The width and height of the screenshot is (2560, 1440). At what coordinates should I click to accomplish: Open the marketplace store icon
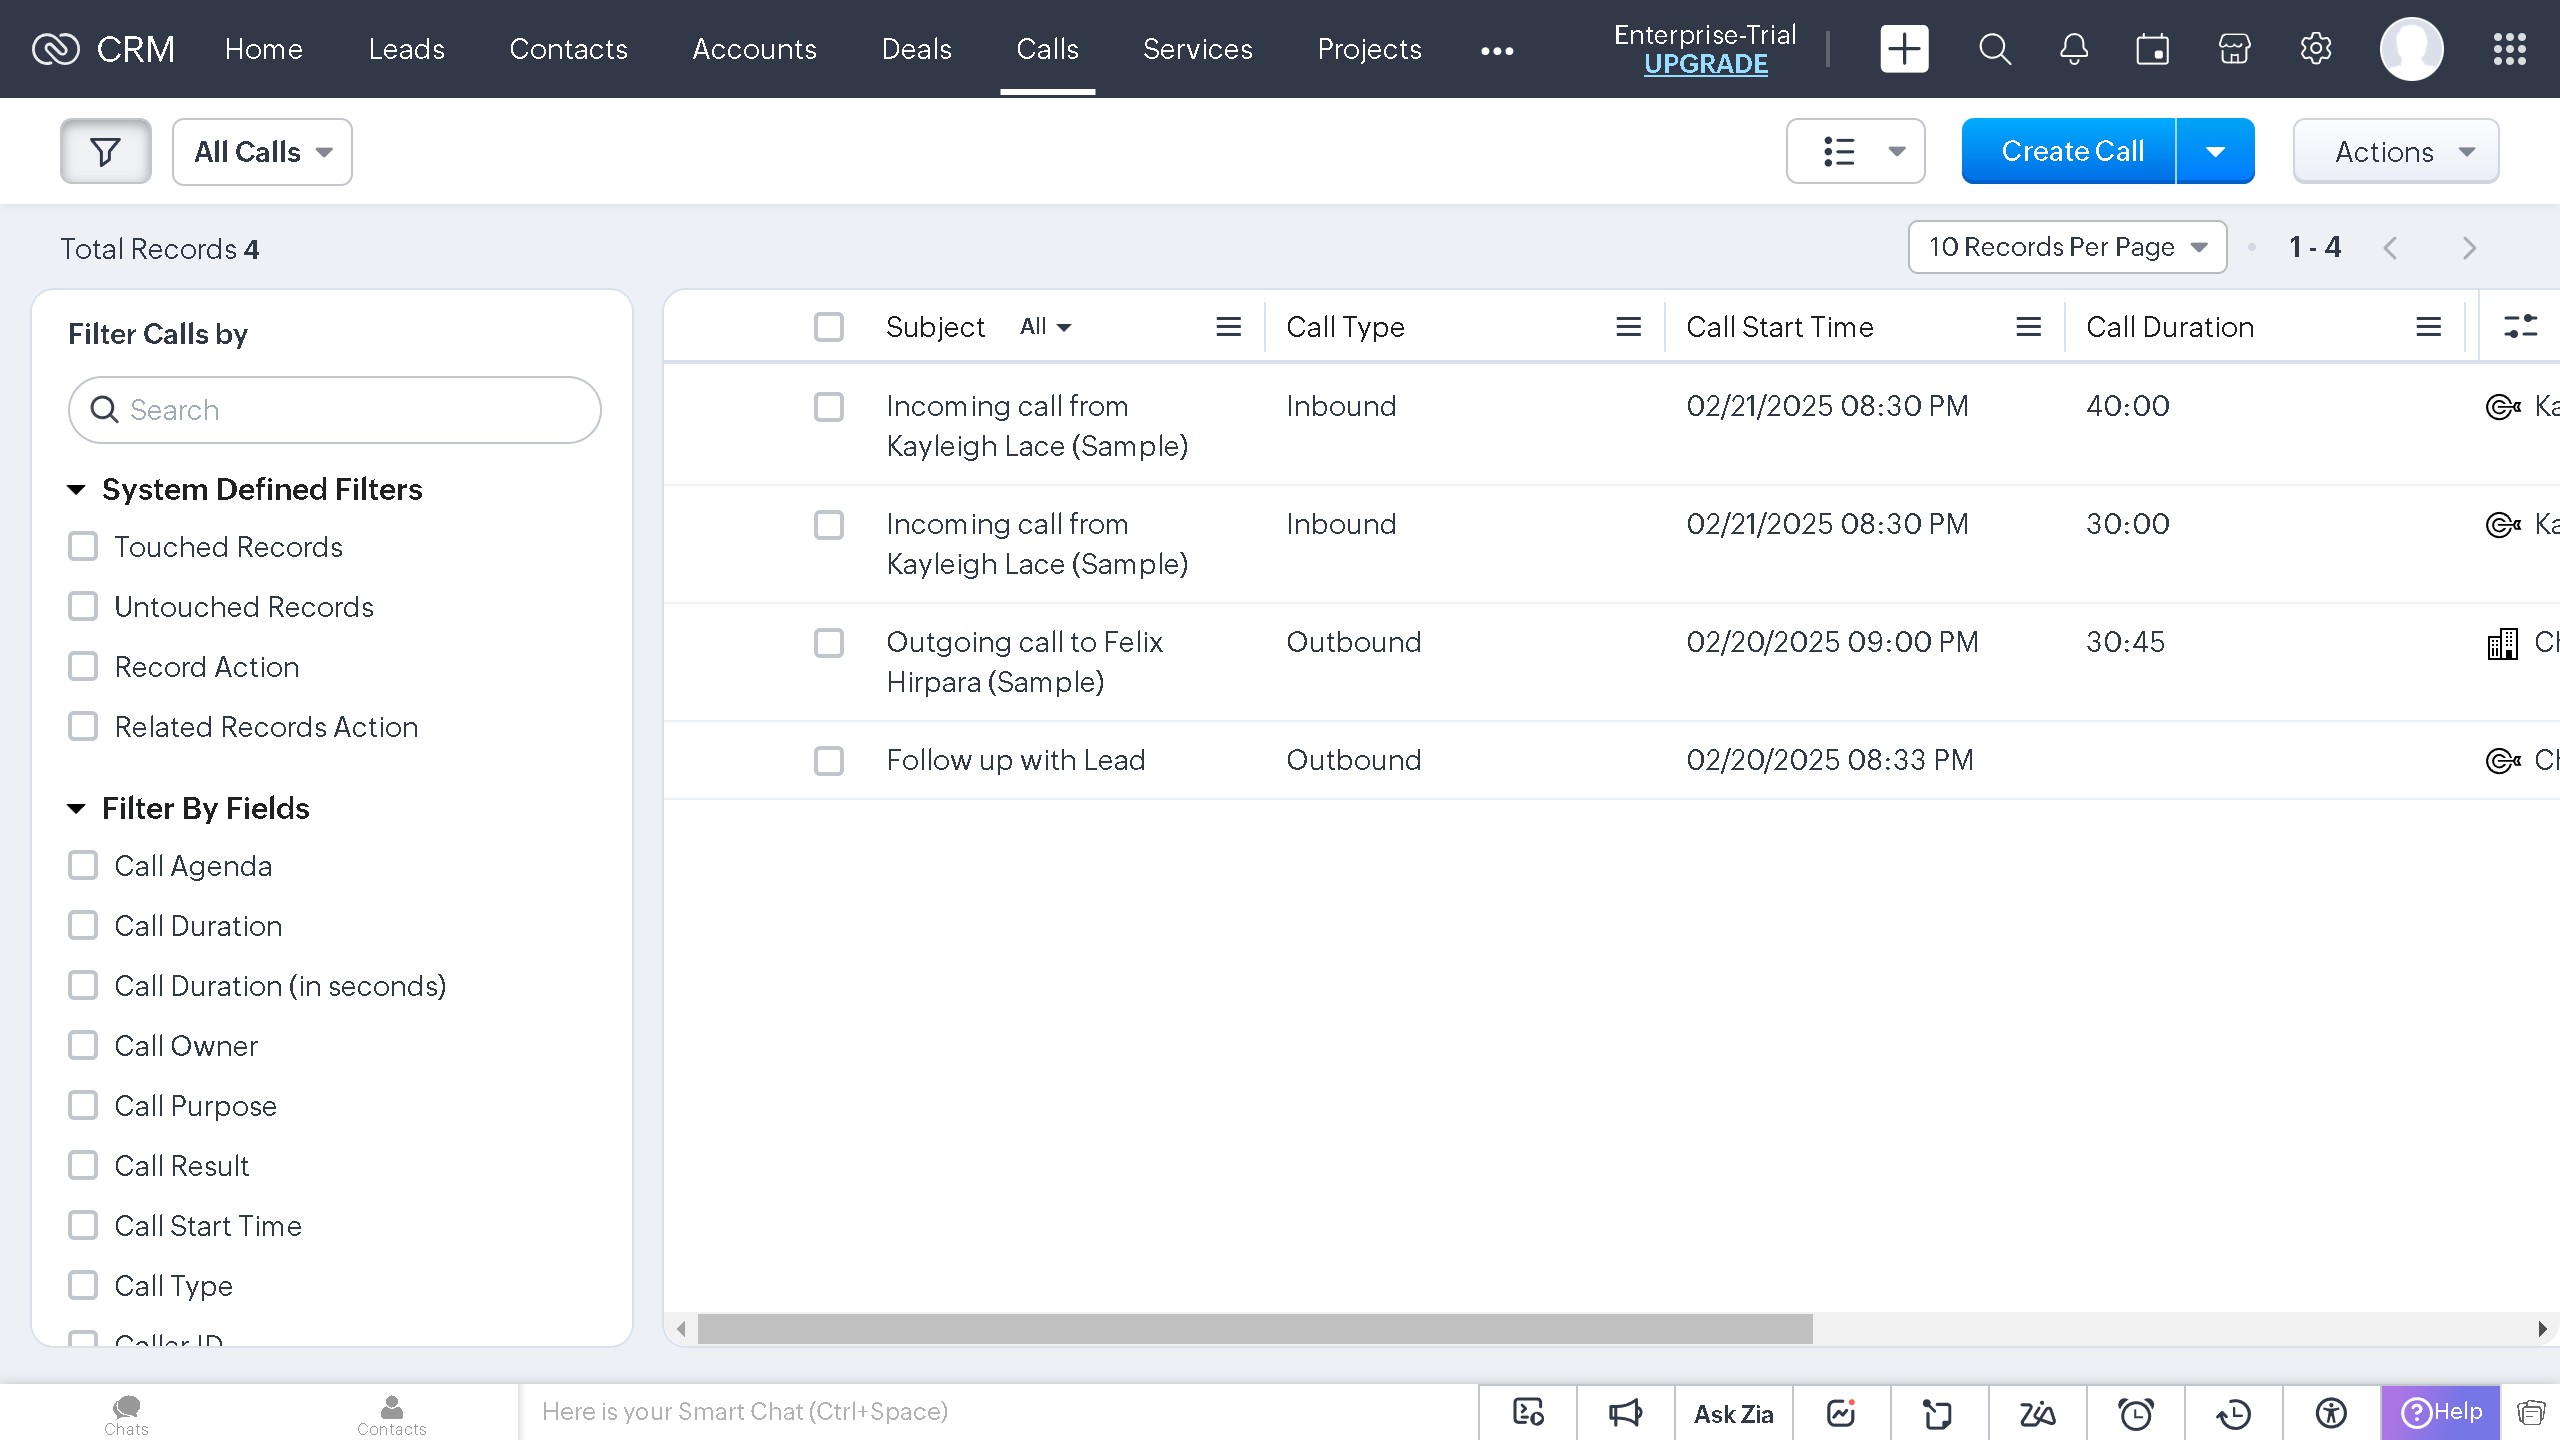pyautogui.click(x=2234, y=49)
